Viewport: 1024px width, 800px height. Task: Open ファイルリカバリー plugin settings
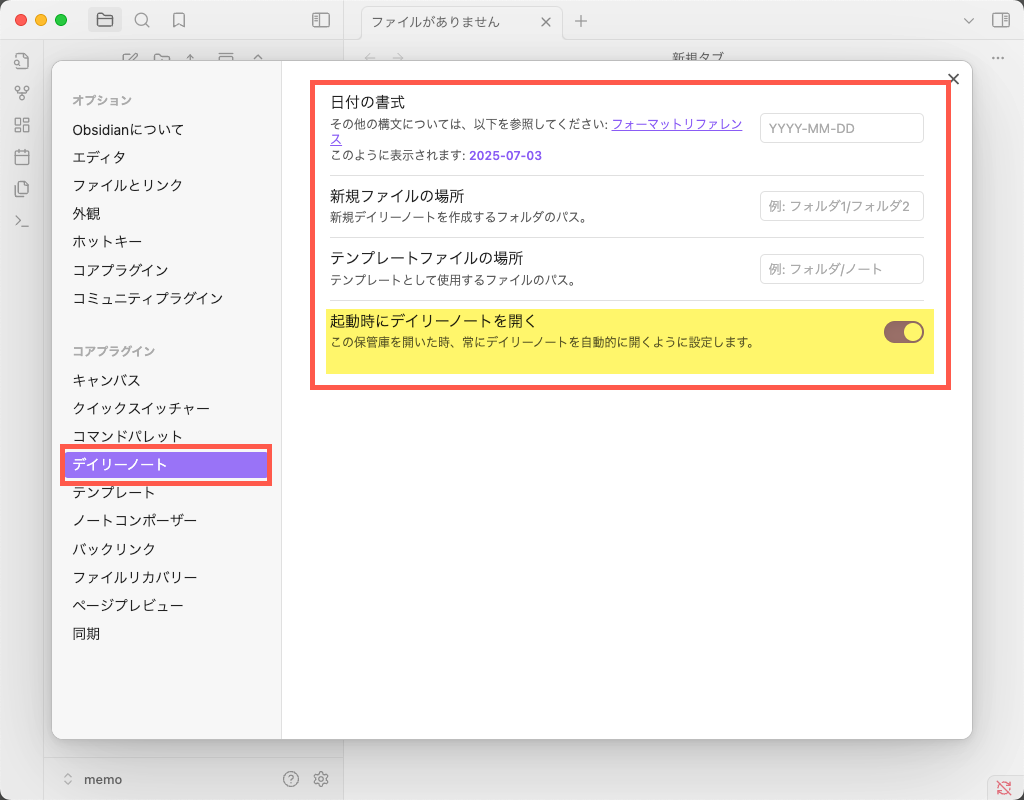coord(135,577)
